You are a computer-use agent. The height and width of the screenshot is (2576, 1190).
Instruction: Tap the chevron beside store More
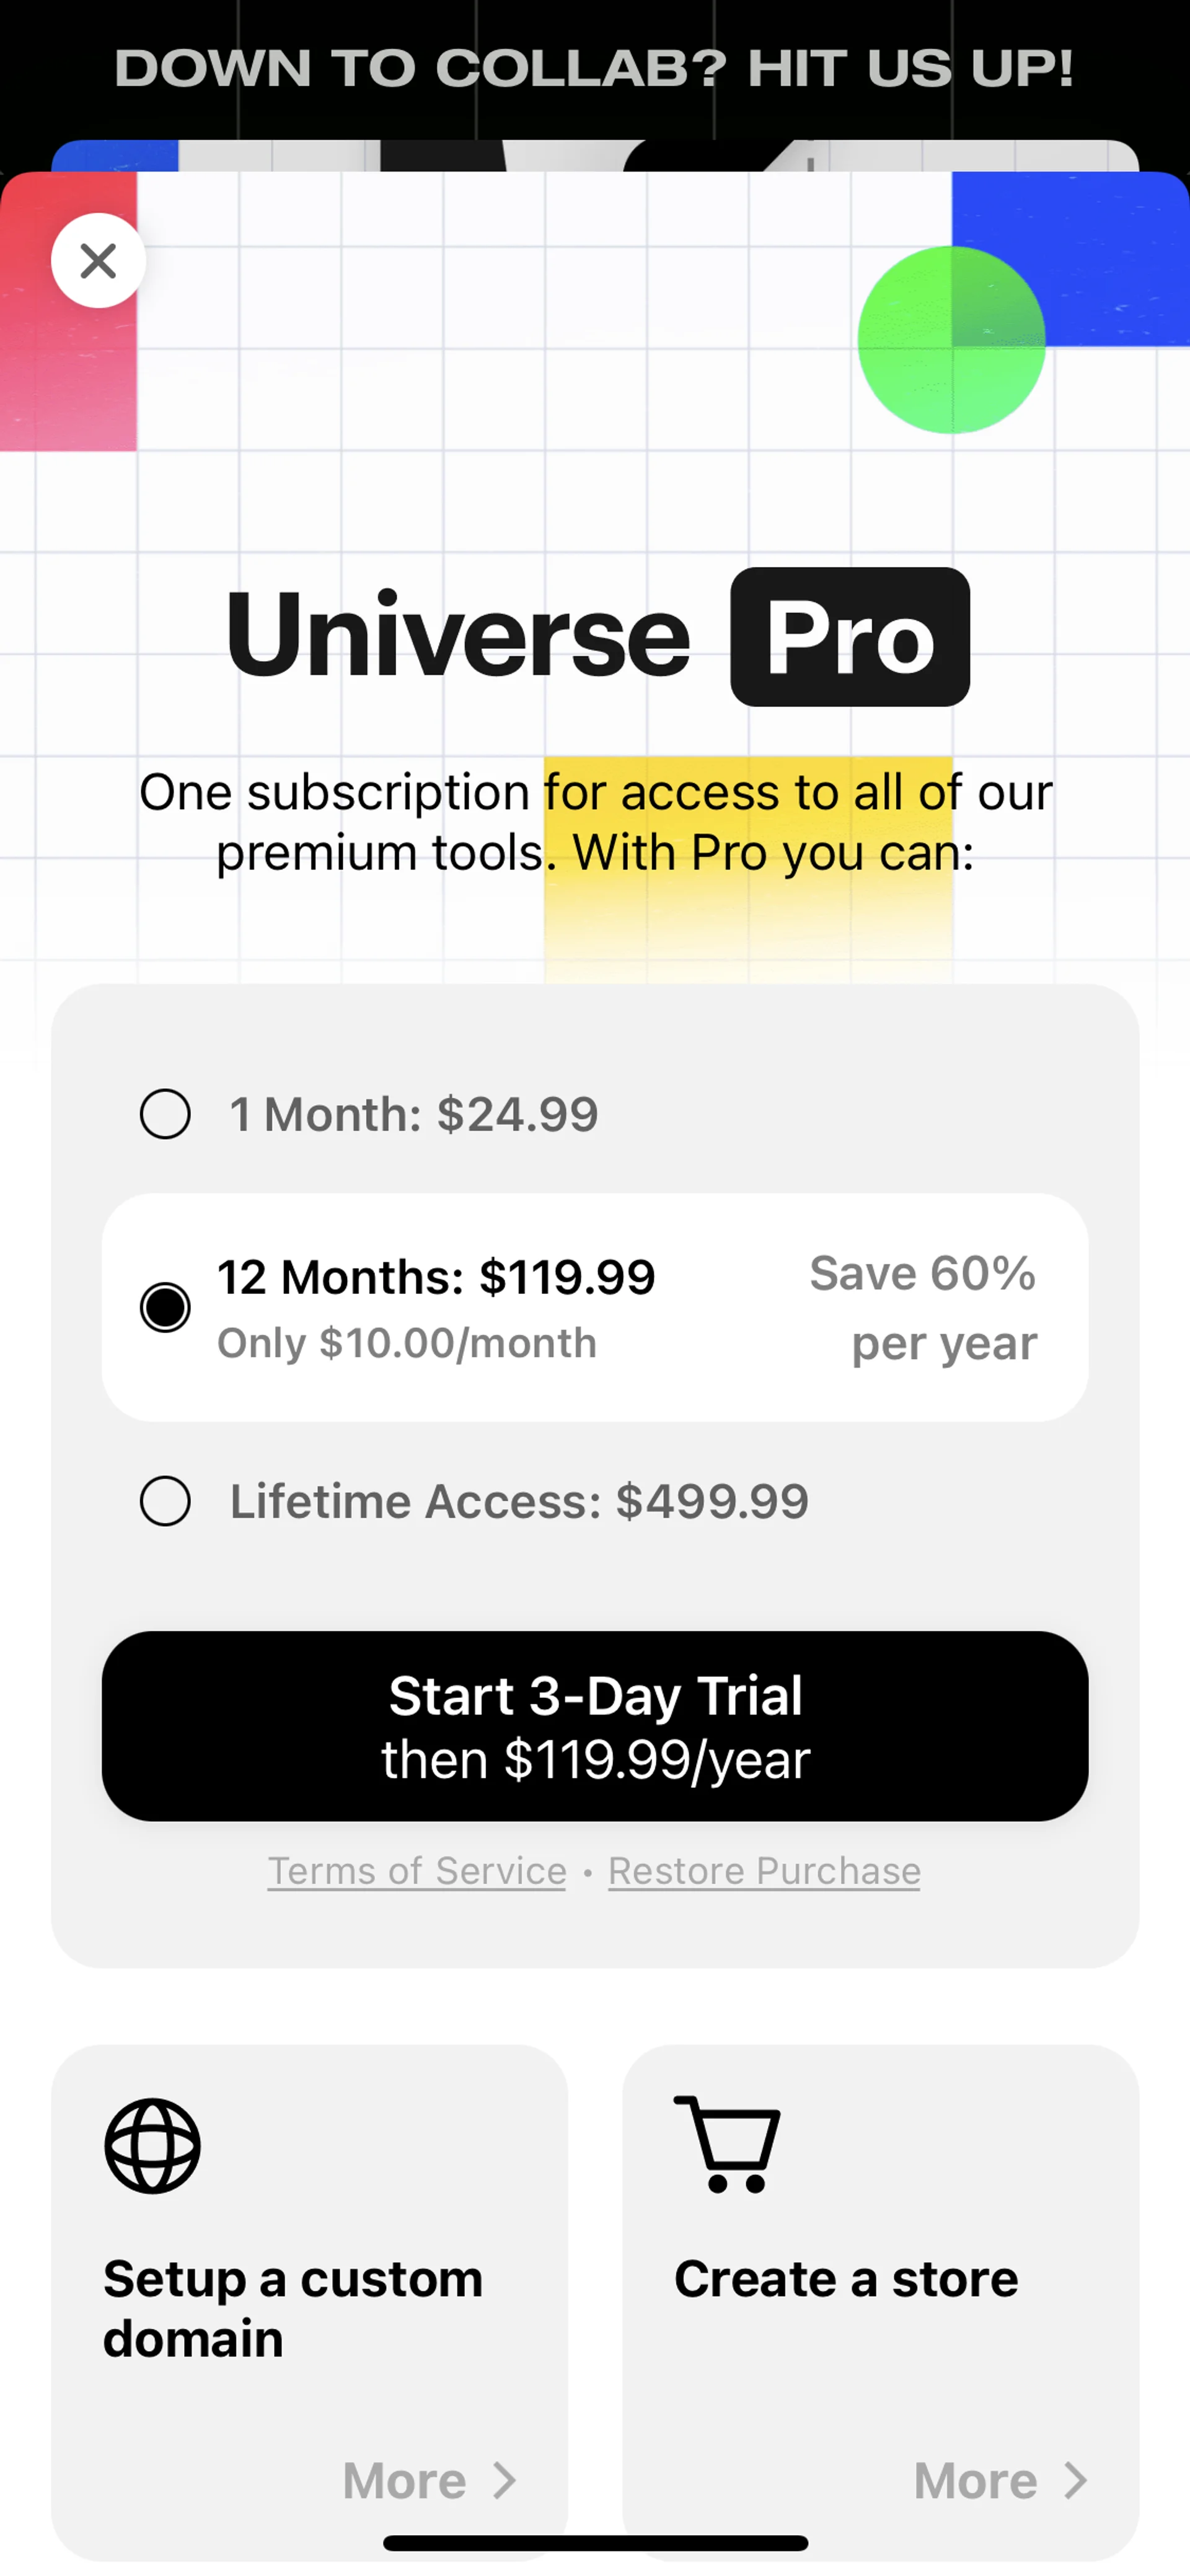tap(1076, 2480)
